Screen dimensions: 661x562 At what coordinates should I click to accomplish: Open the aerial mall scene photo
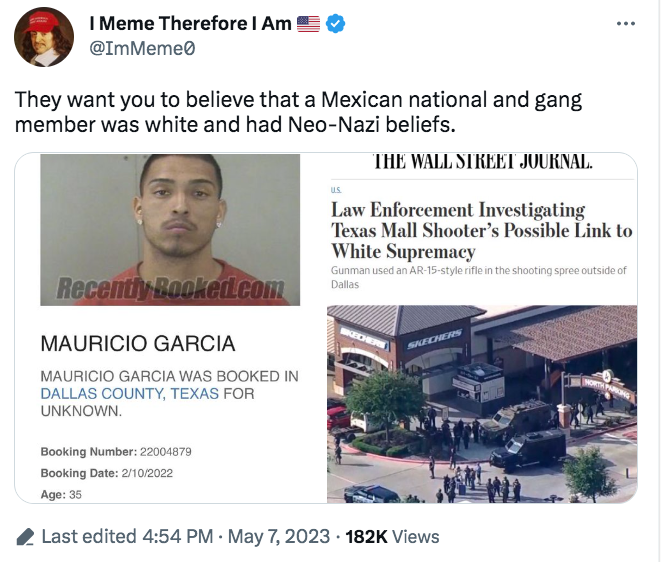(482, 404)
